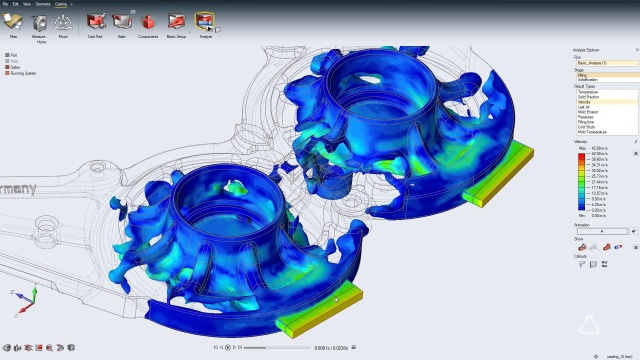The image size is (640, 360).
Task: Expand Basic Setup dropdown arrow
Action: (x=189, y=32)
